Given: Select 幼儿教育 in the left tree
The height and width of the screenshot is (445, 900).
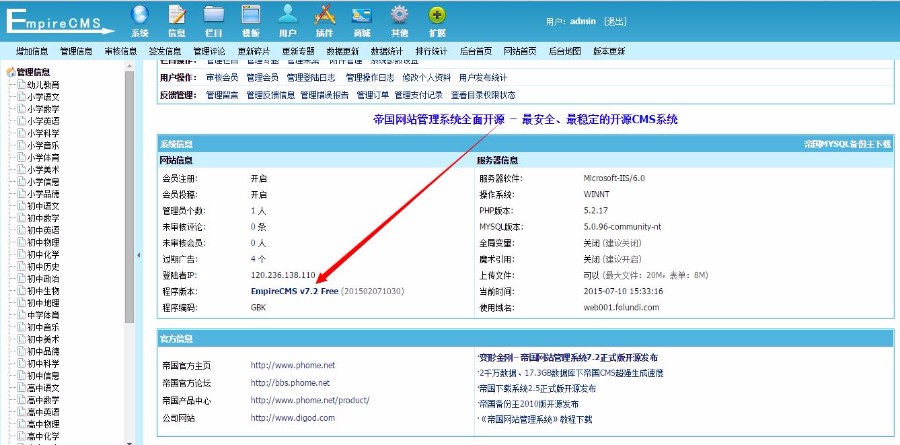Looking at the screenshot, I should pyautogui.click(x=43, y=85).
